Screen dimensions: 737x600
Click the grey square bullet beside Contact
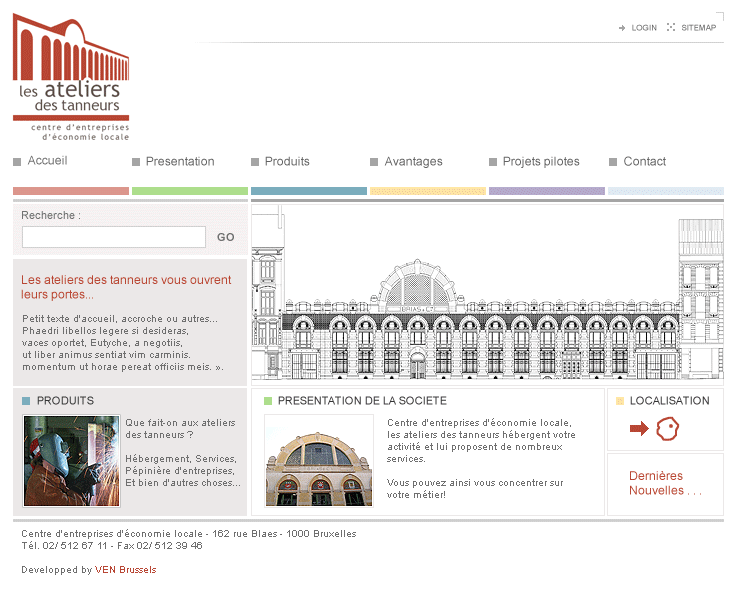(613, 162)
